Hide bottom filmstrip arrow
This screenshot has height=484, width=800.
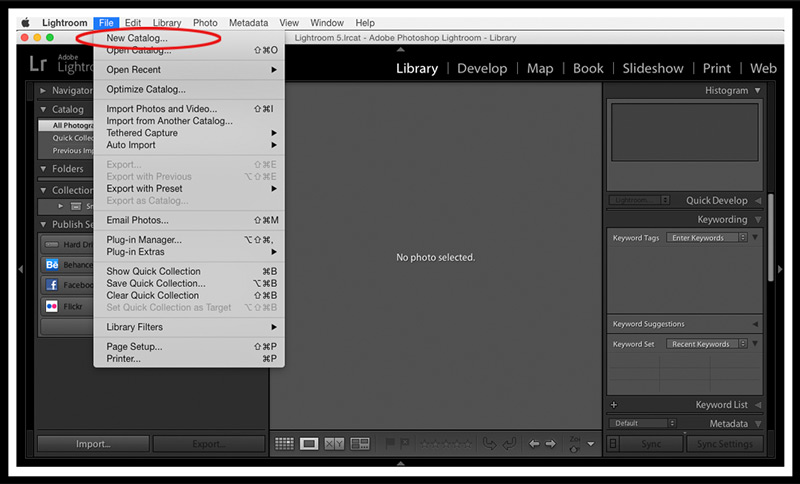[x=401, y=463]
